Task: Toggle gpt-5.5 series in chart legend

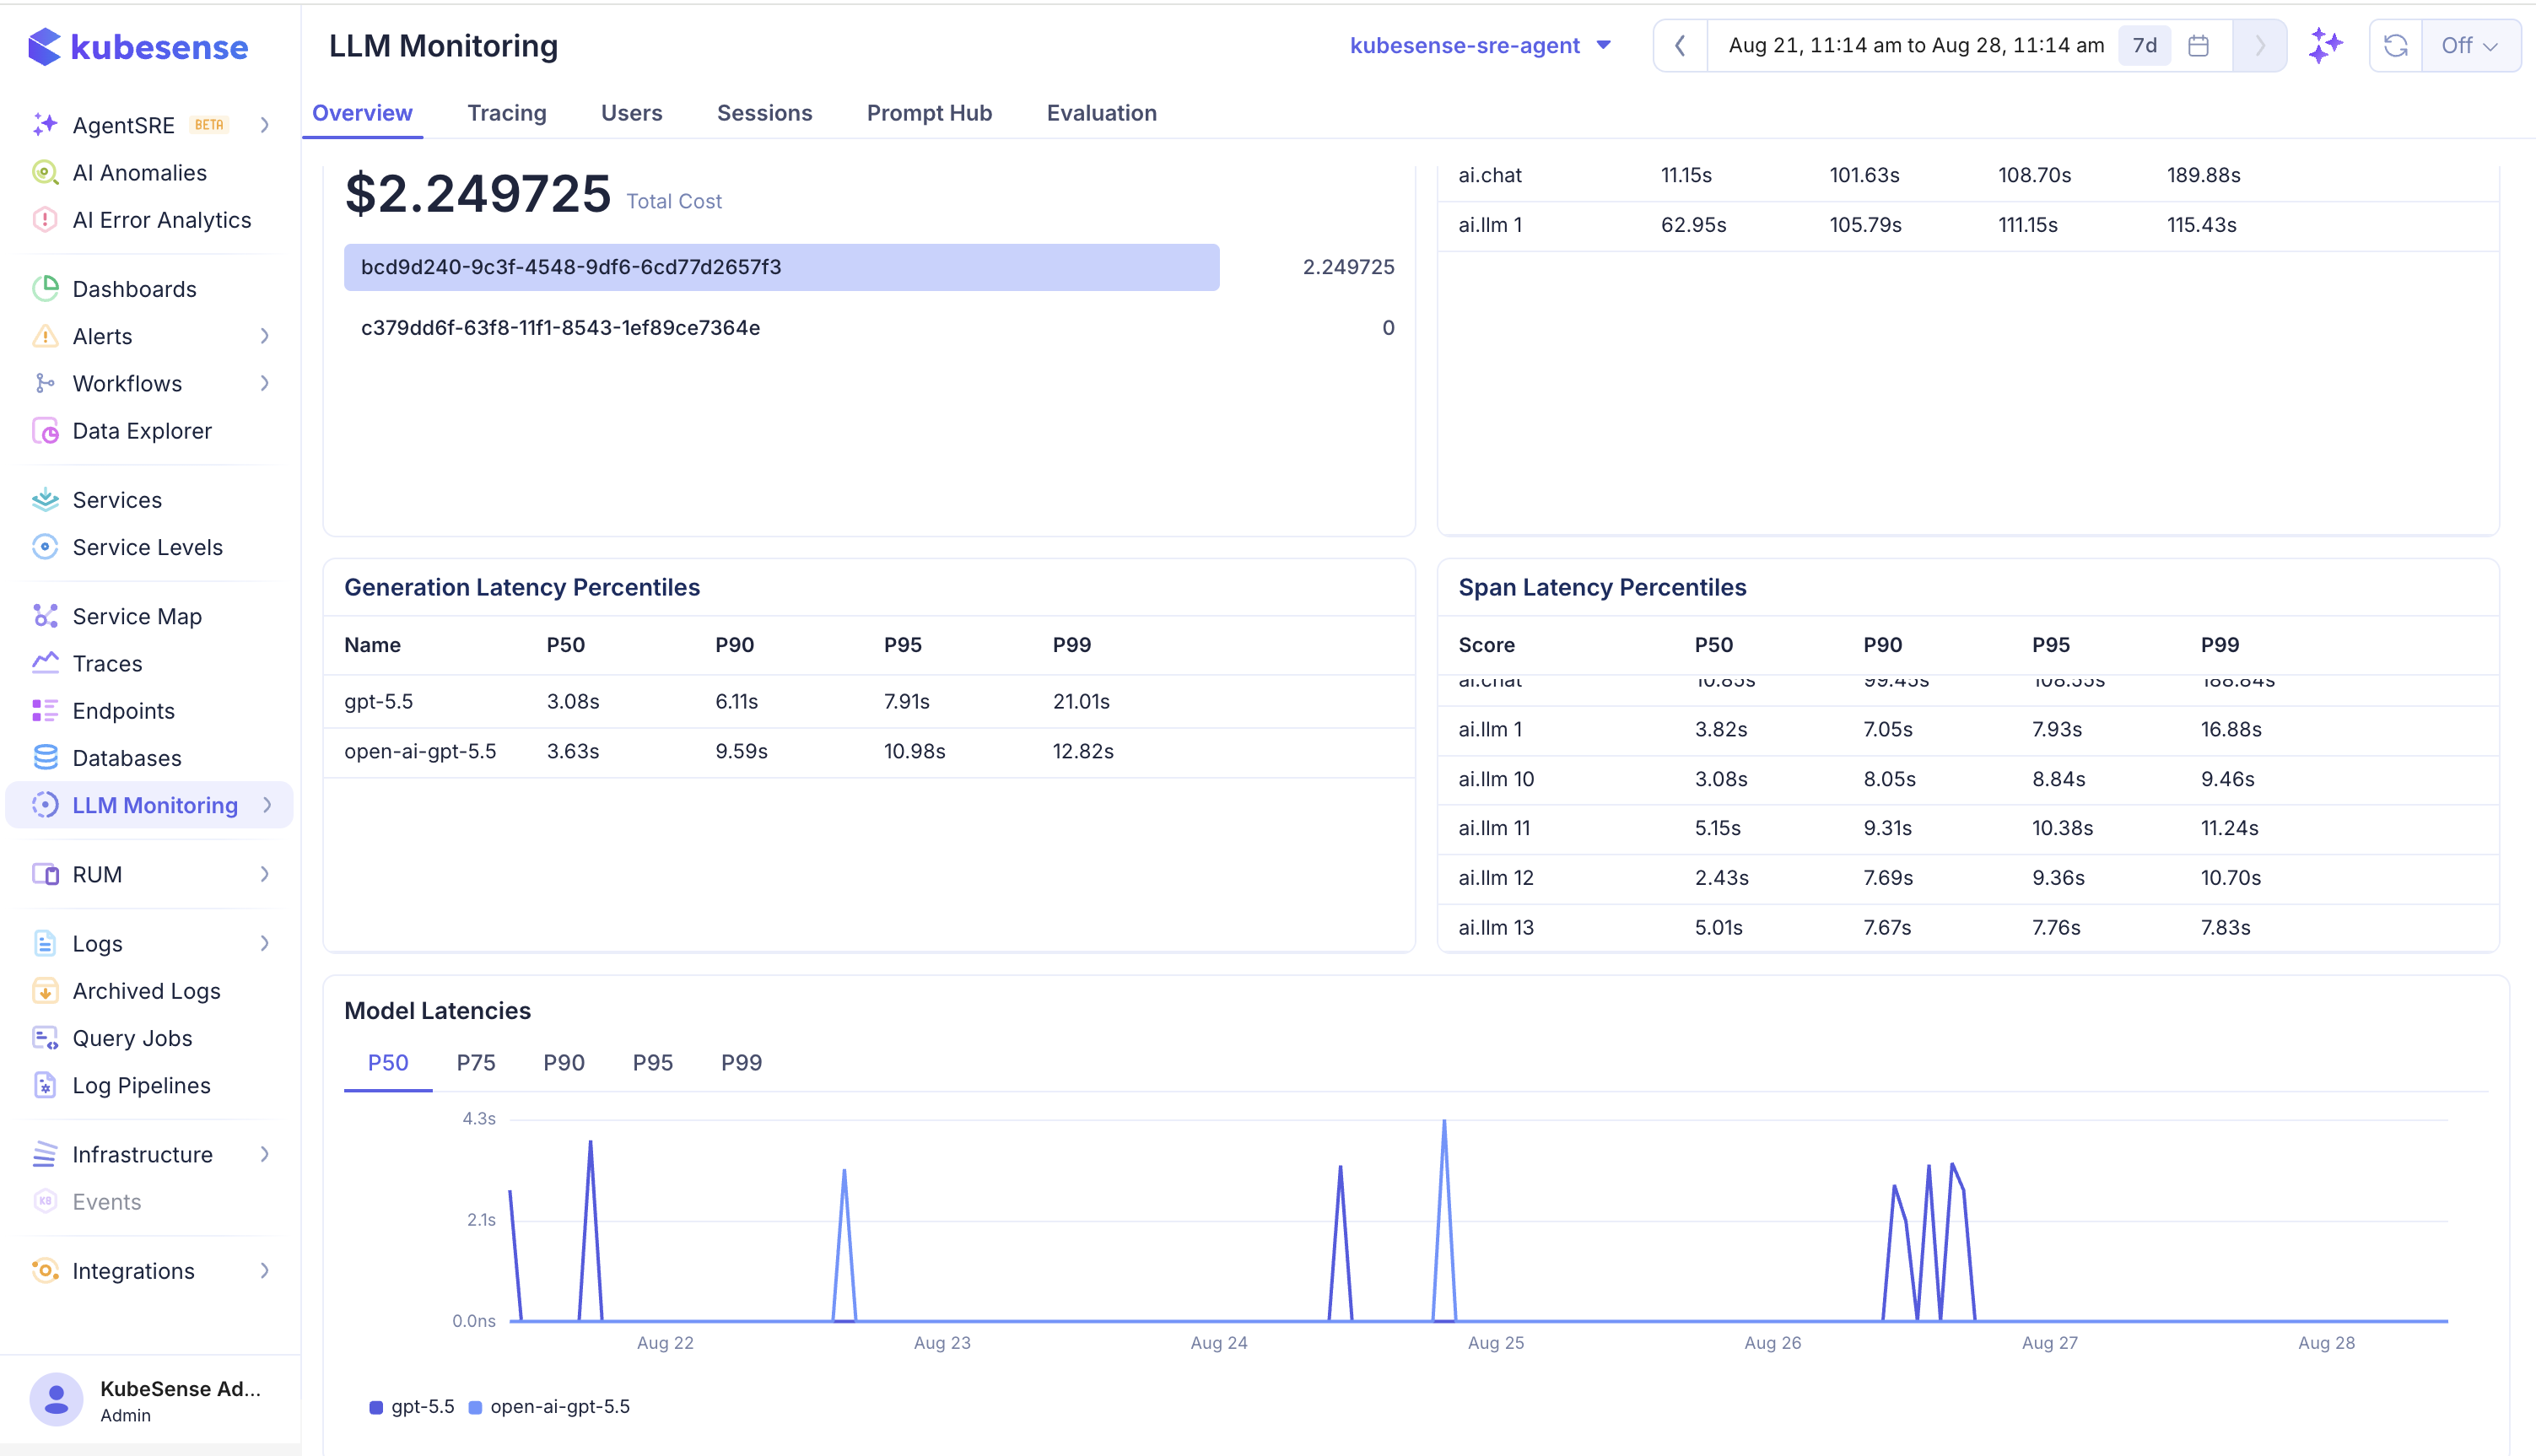Action: [x=411, y=1406]
